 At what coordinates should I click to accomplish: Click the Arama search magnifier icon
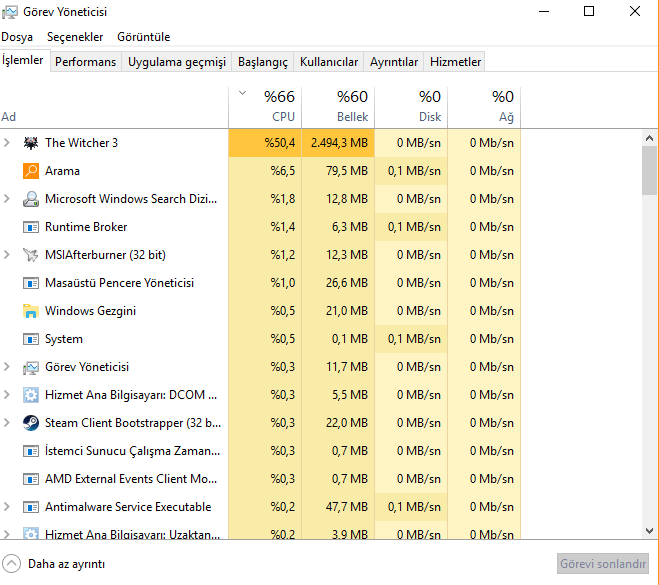pyautogui.click(x=31, y=171)
